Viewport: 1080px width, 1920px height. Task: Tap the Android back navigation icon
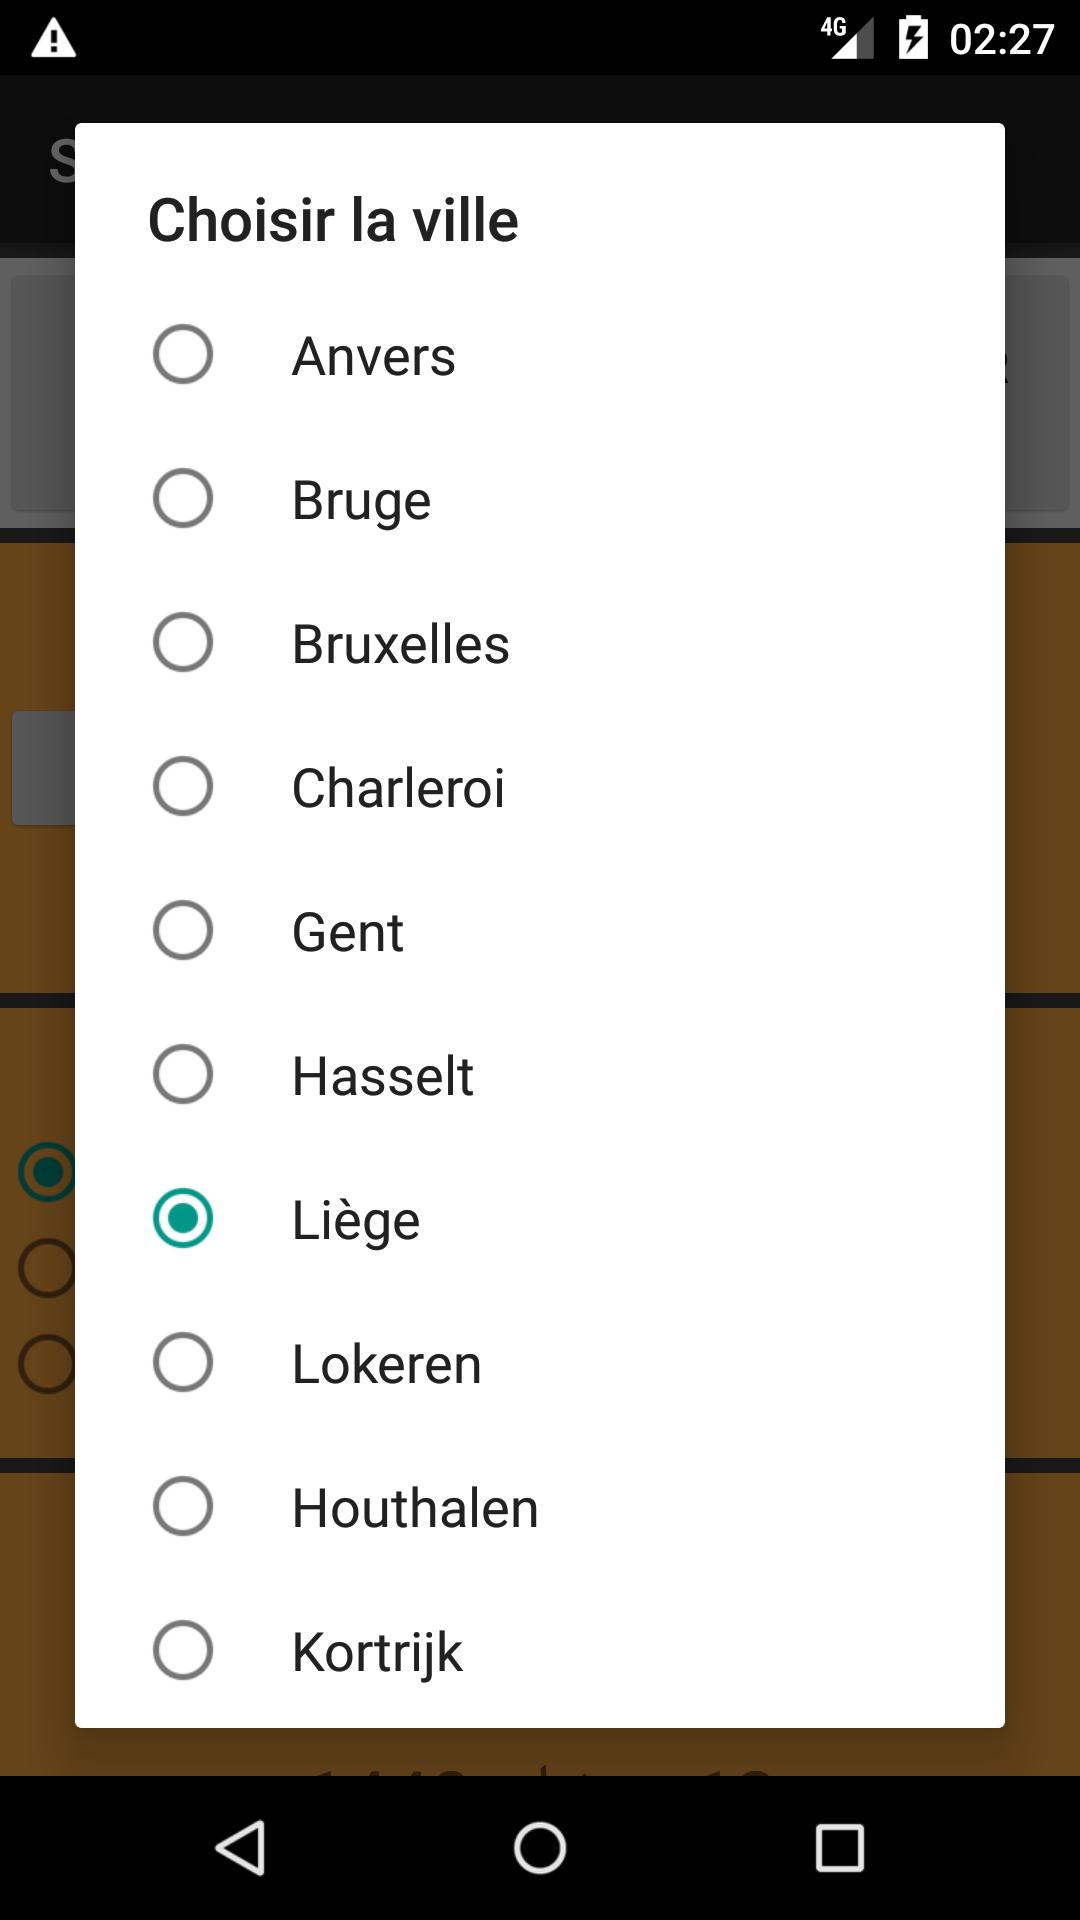(x=241, y=1847)
